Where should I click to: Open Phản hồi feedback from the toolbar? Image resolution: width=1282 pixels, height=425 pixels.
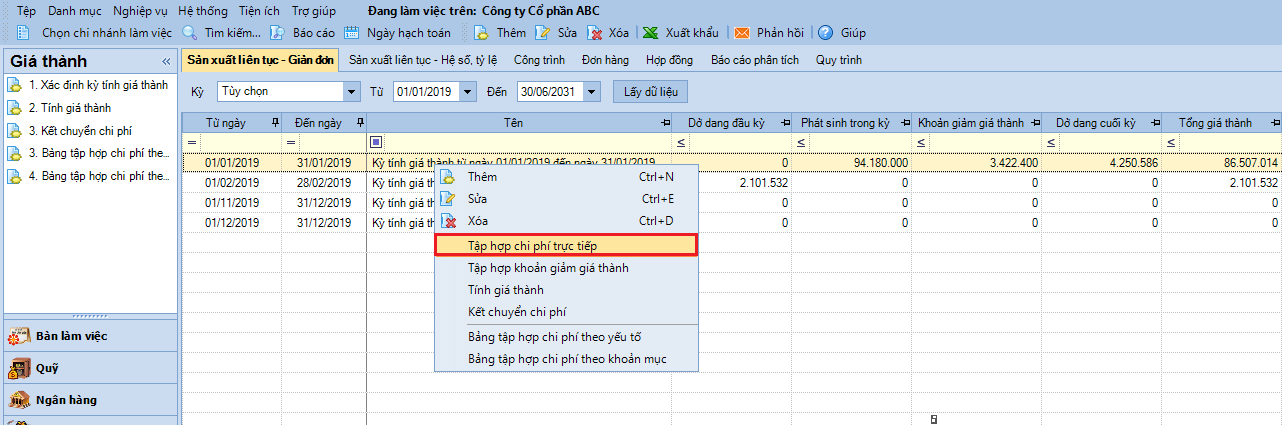[x=742, y=32]
